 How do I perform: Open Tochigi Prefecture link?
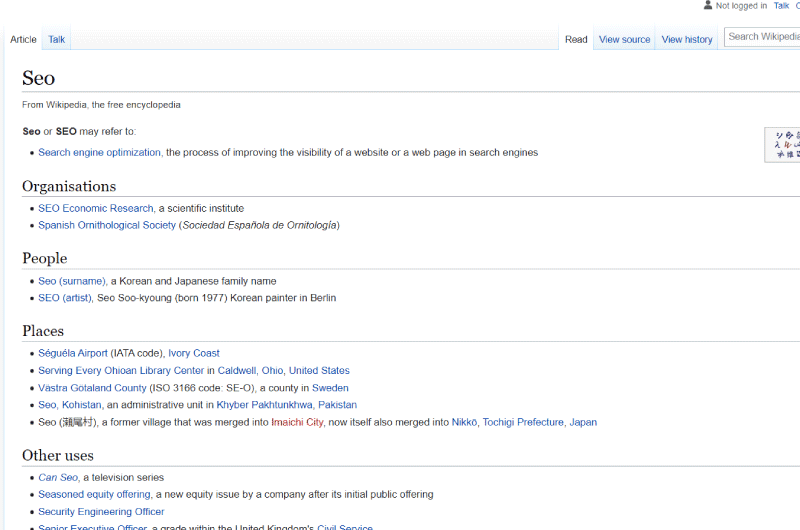coord(523,422)
